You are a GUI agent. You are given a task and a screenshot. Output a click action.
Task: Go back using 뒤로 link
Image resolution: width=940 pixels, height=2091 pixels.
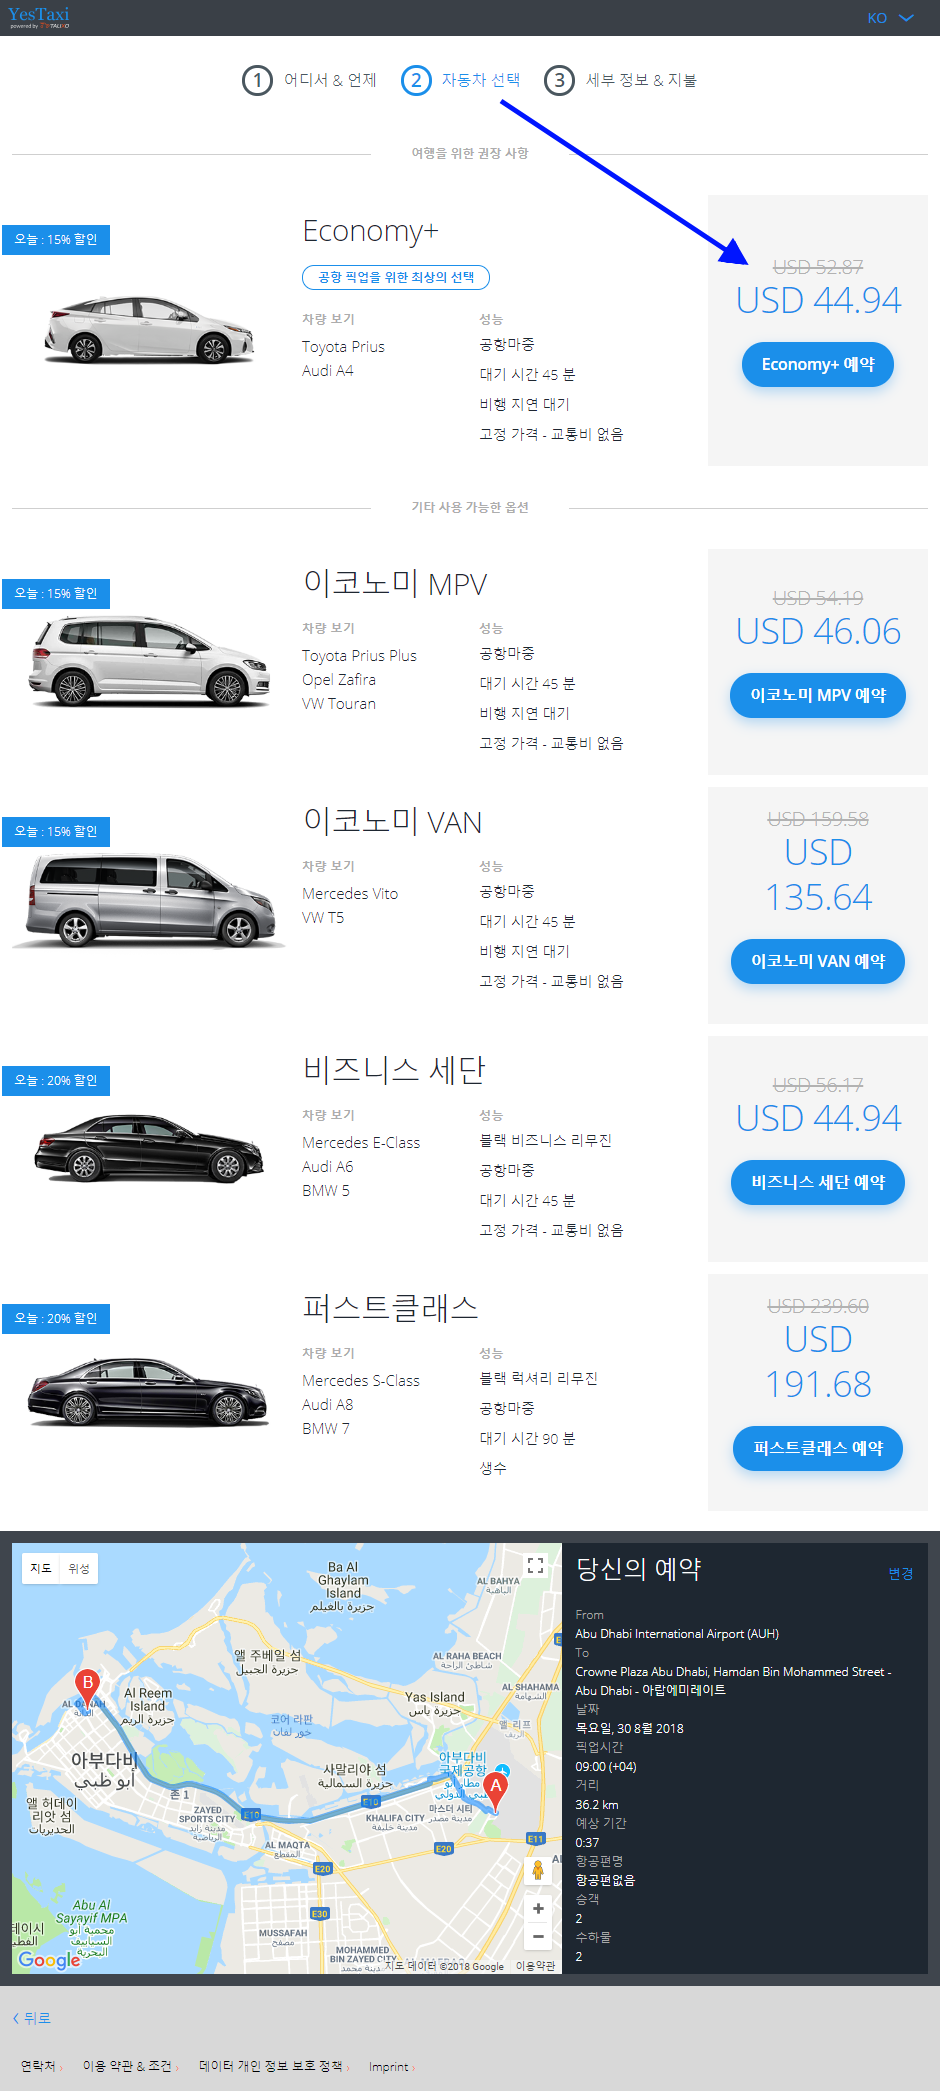pos(32,2018)
